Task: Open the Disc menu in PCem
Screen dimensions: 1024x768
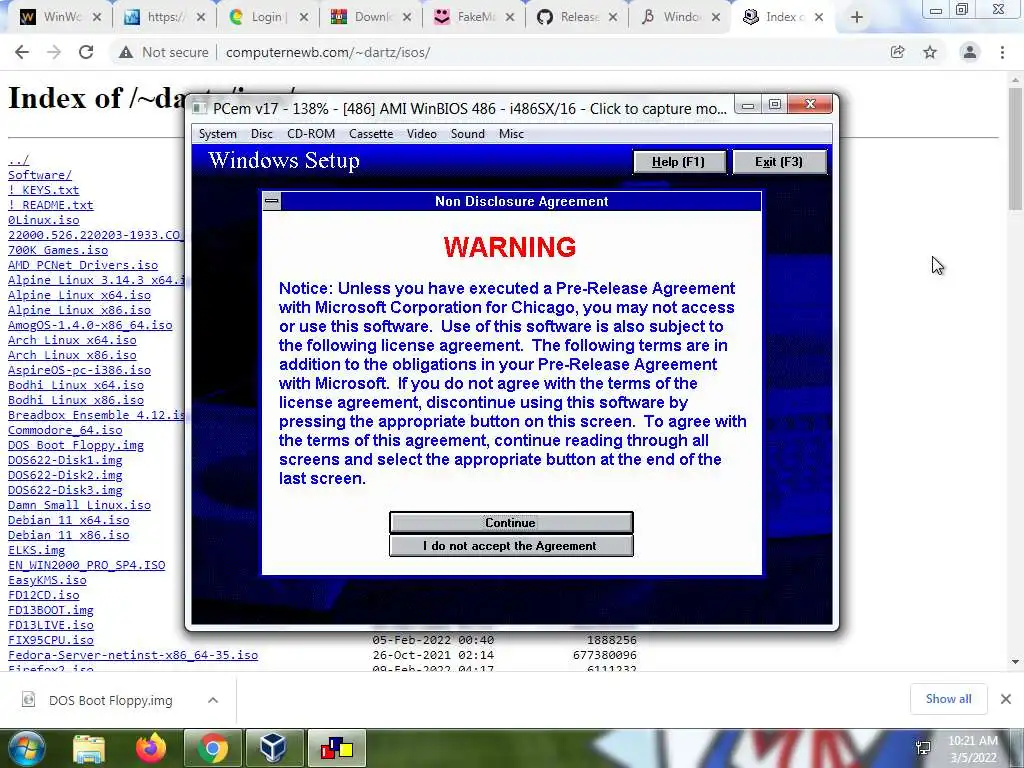Action: (x=262, y=134)
